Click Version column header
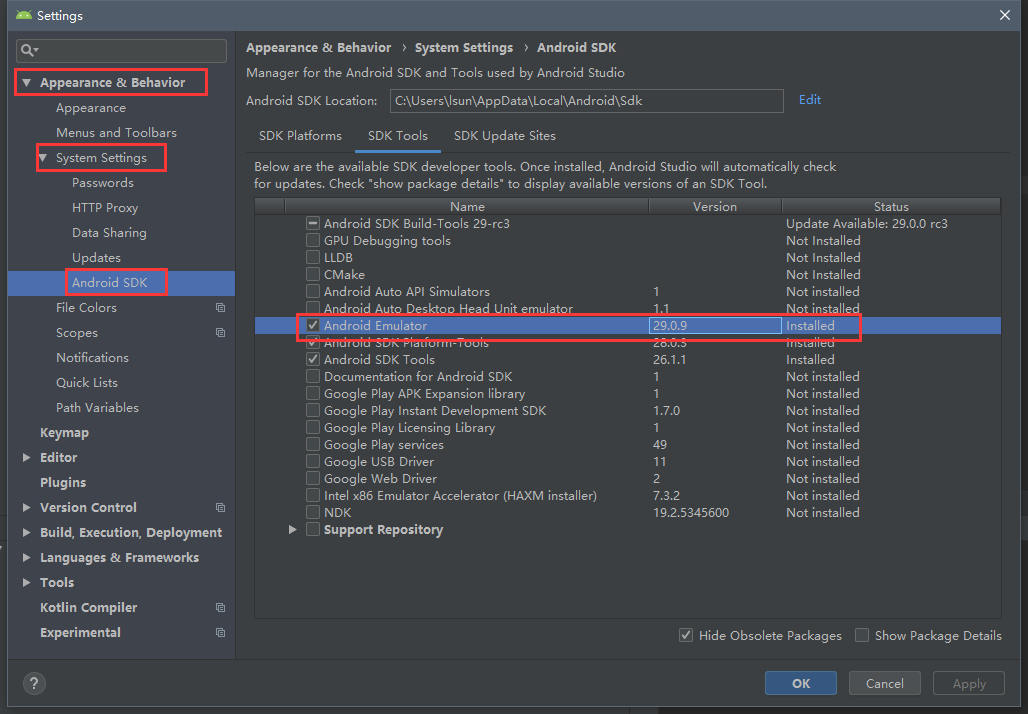 [x=715, y=207]
